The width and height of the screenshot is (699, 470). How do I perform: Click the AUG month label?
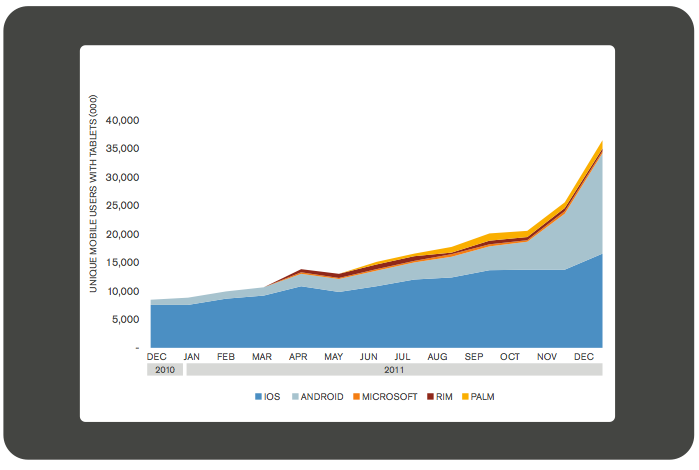(x=437, y=357)
